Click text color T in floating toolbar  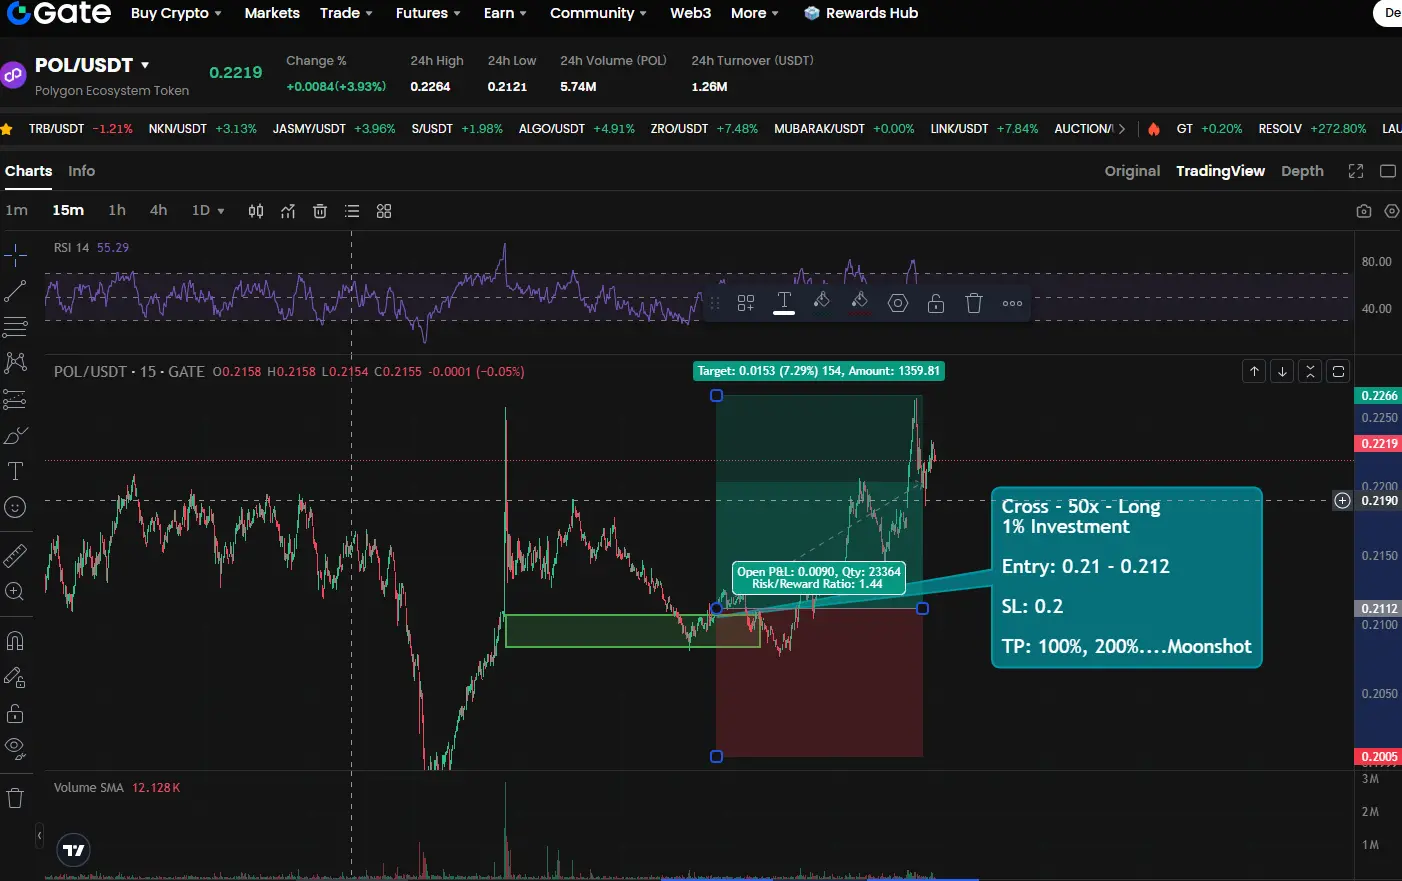pos(784,303)
